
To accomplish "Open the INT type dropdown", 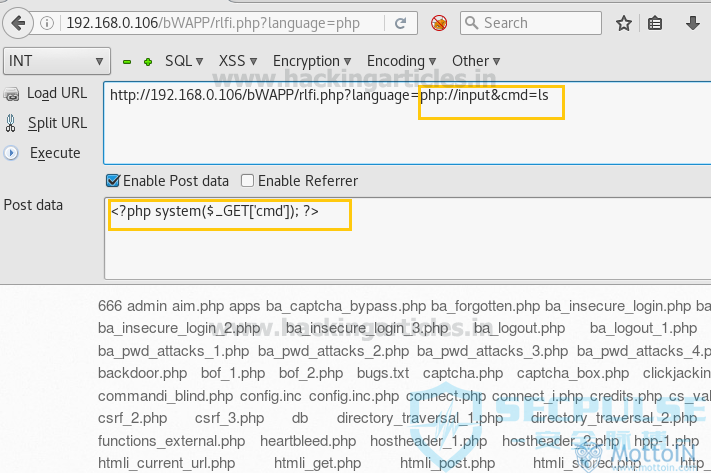I will coord(57,61).
